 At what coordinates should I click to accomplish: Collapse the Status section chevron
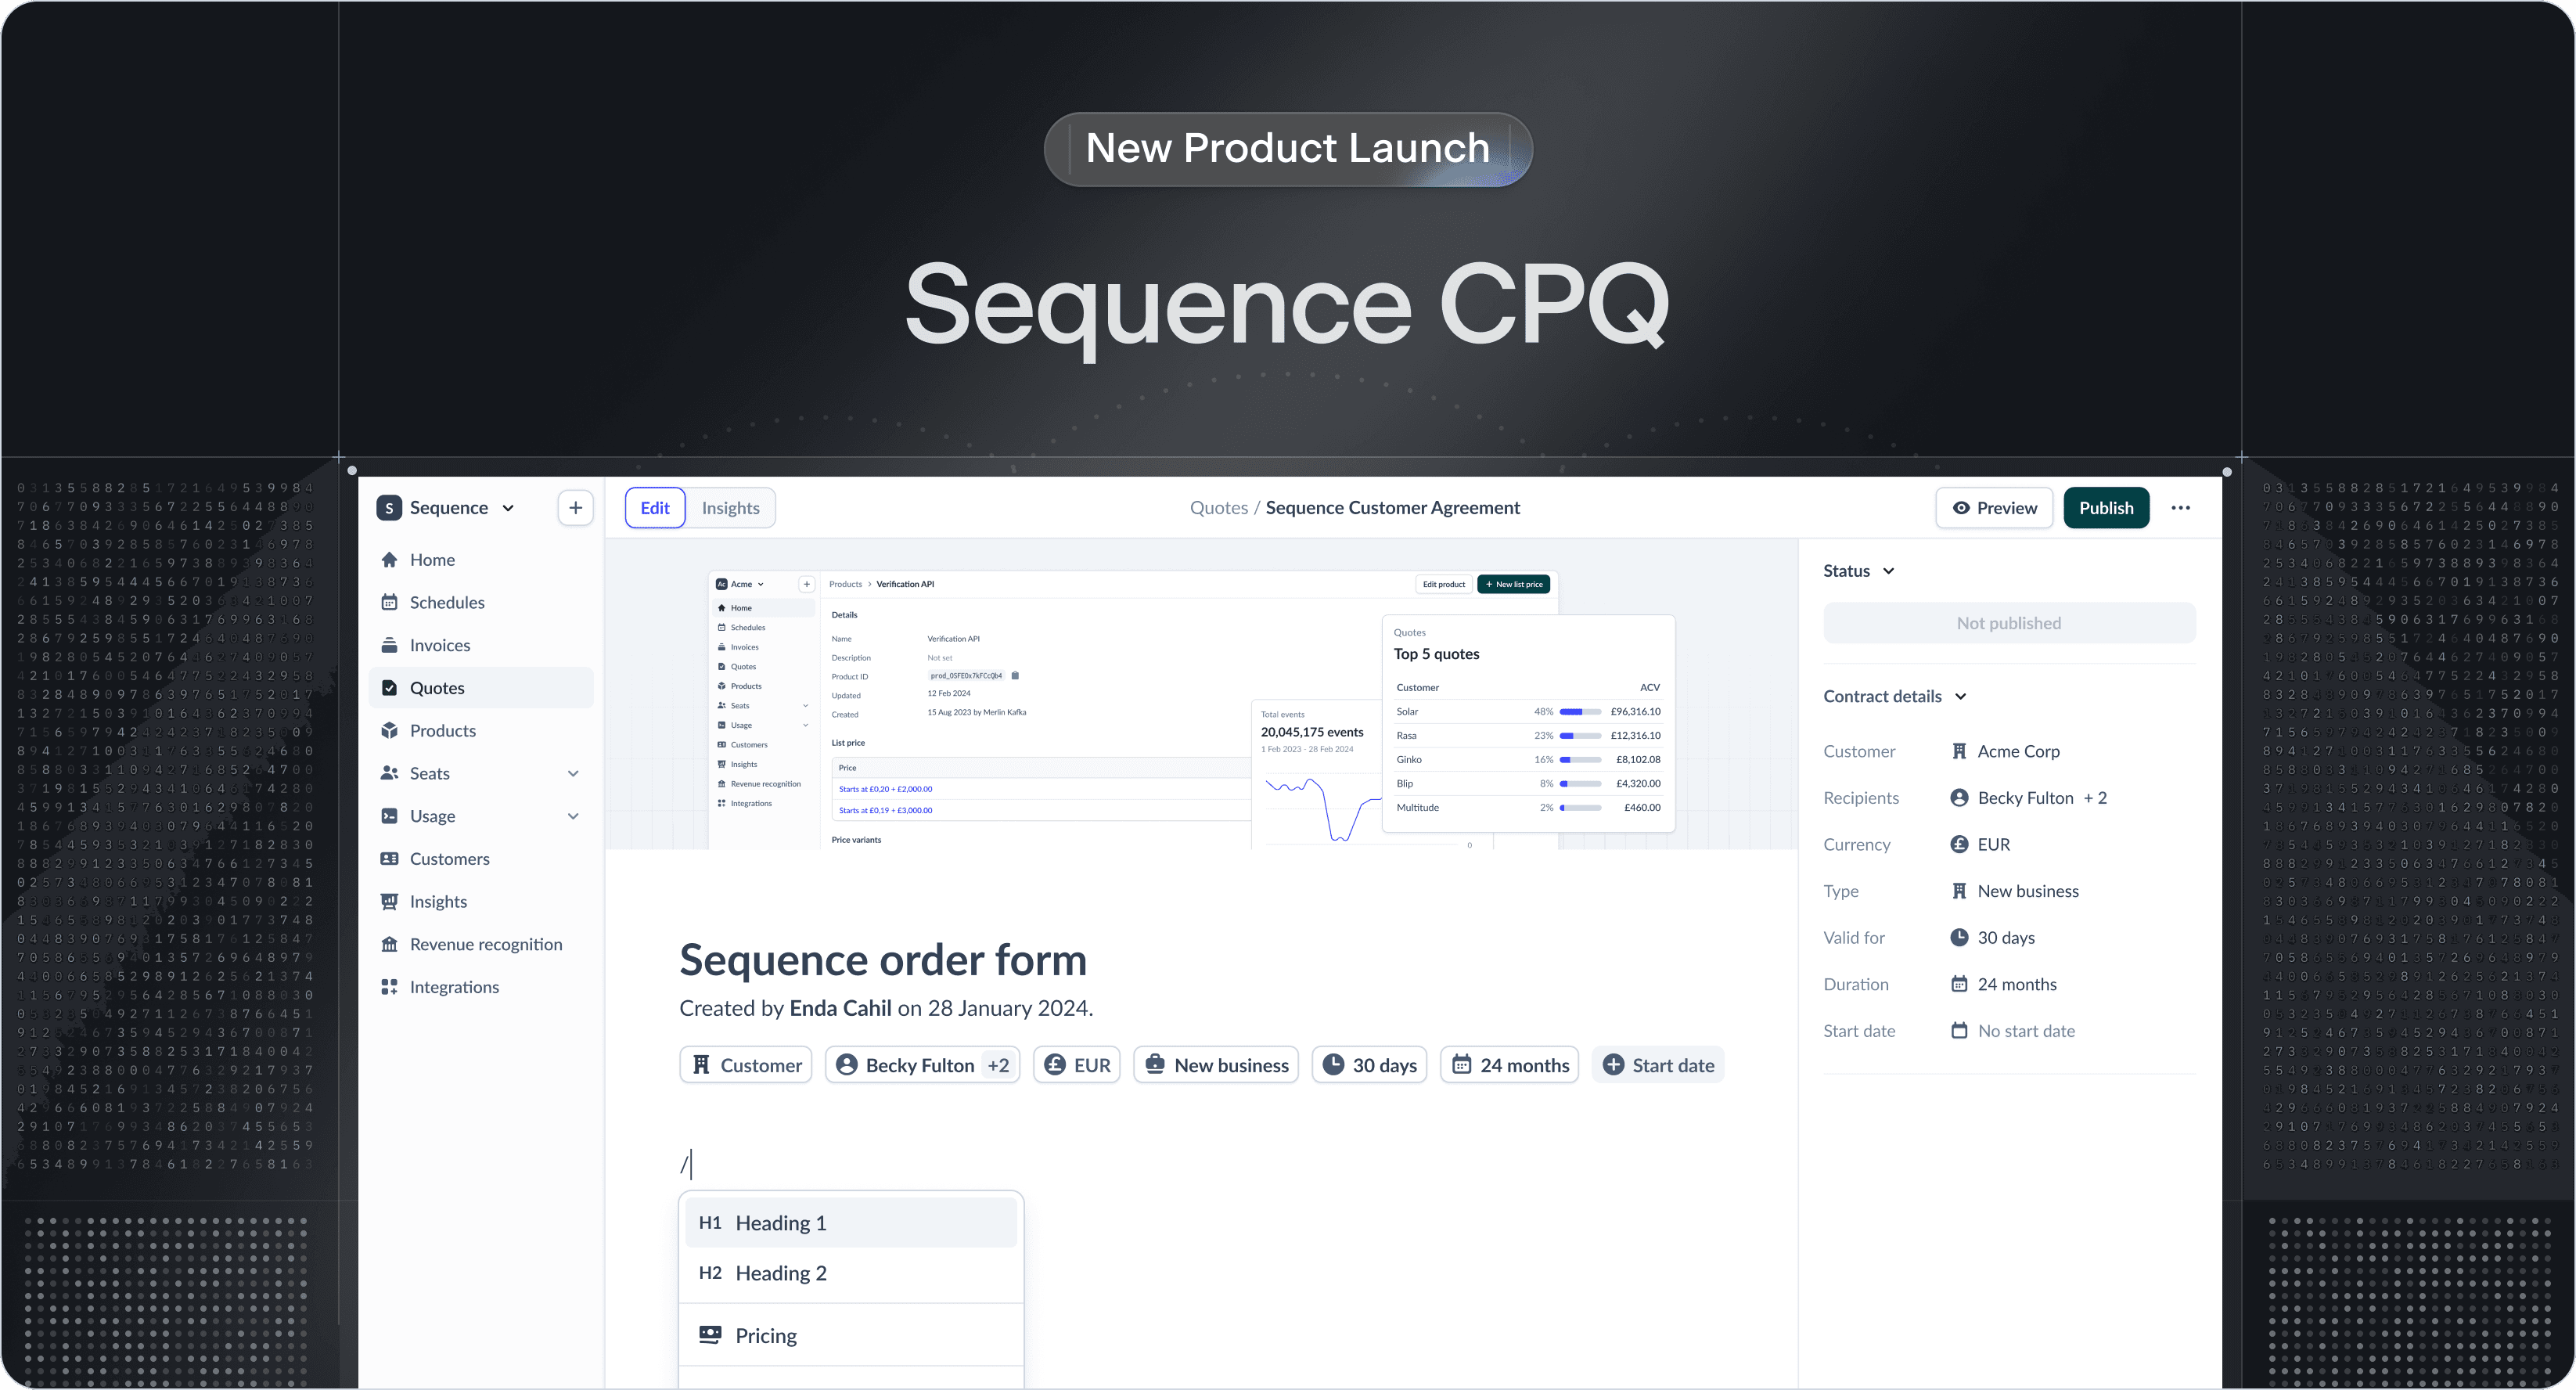(1888, 571)
